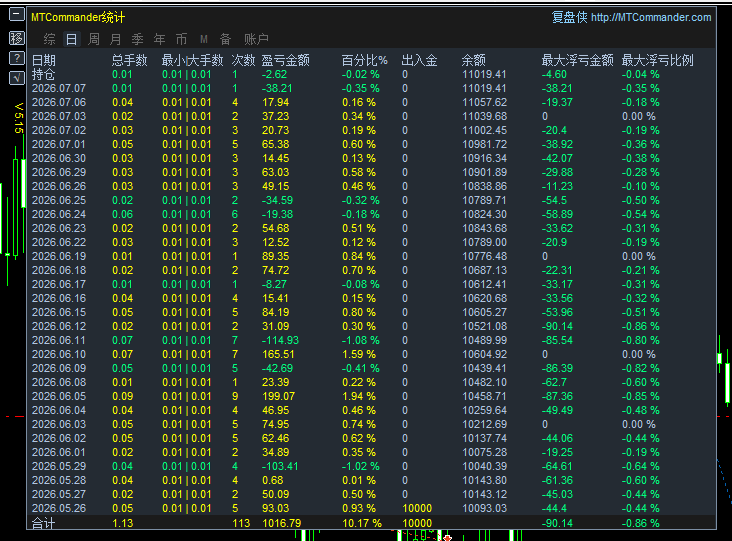Open the 季 quarterly tab
Image resolution: width=732 pixels, height=541 pixels.
coord(137,39)
